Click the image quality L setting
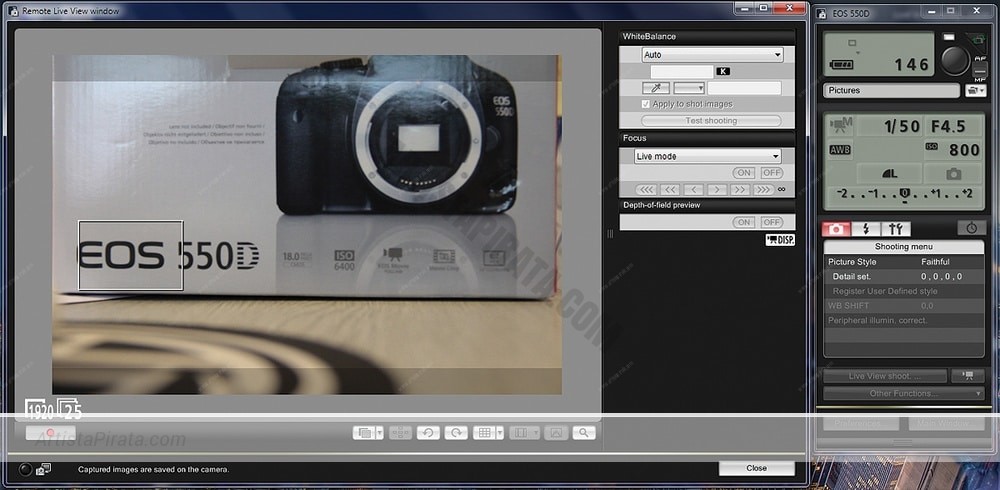Screen dimensions: 1000x490 point(889,174)
